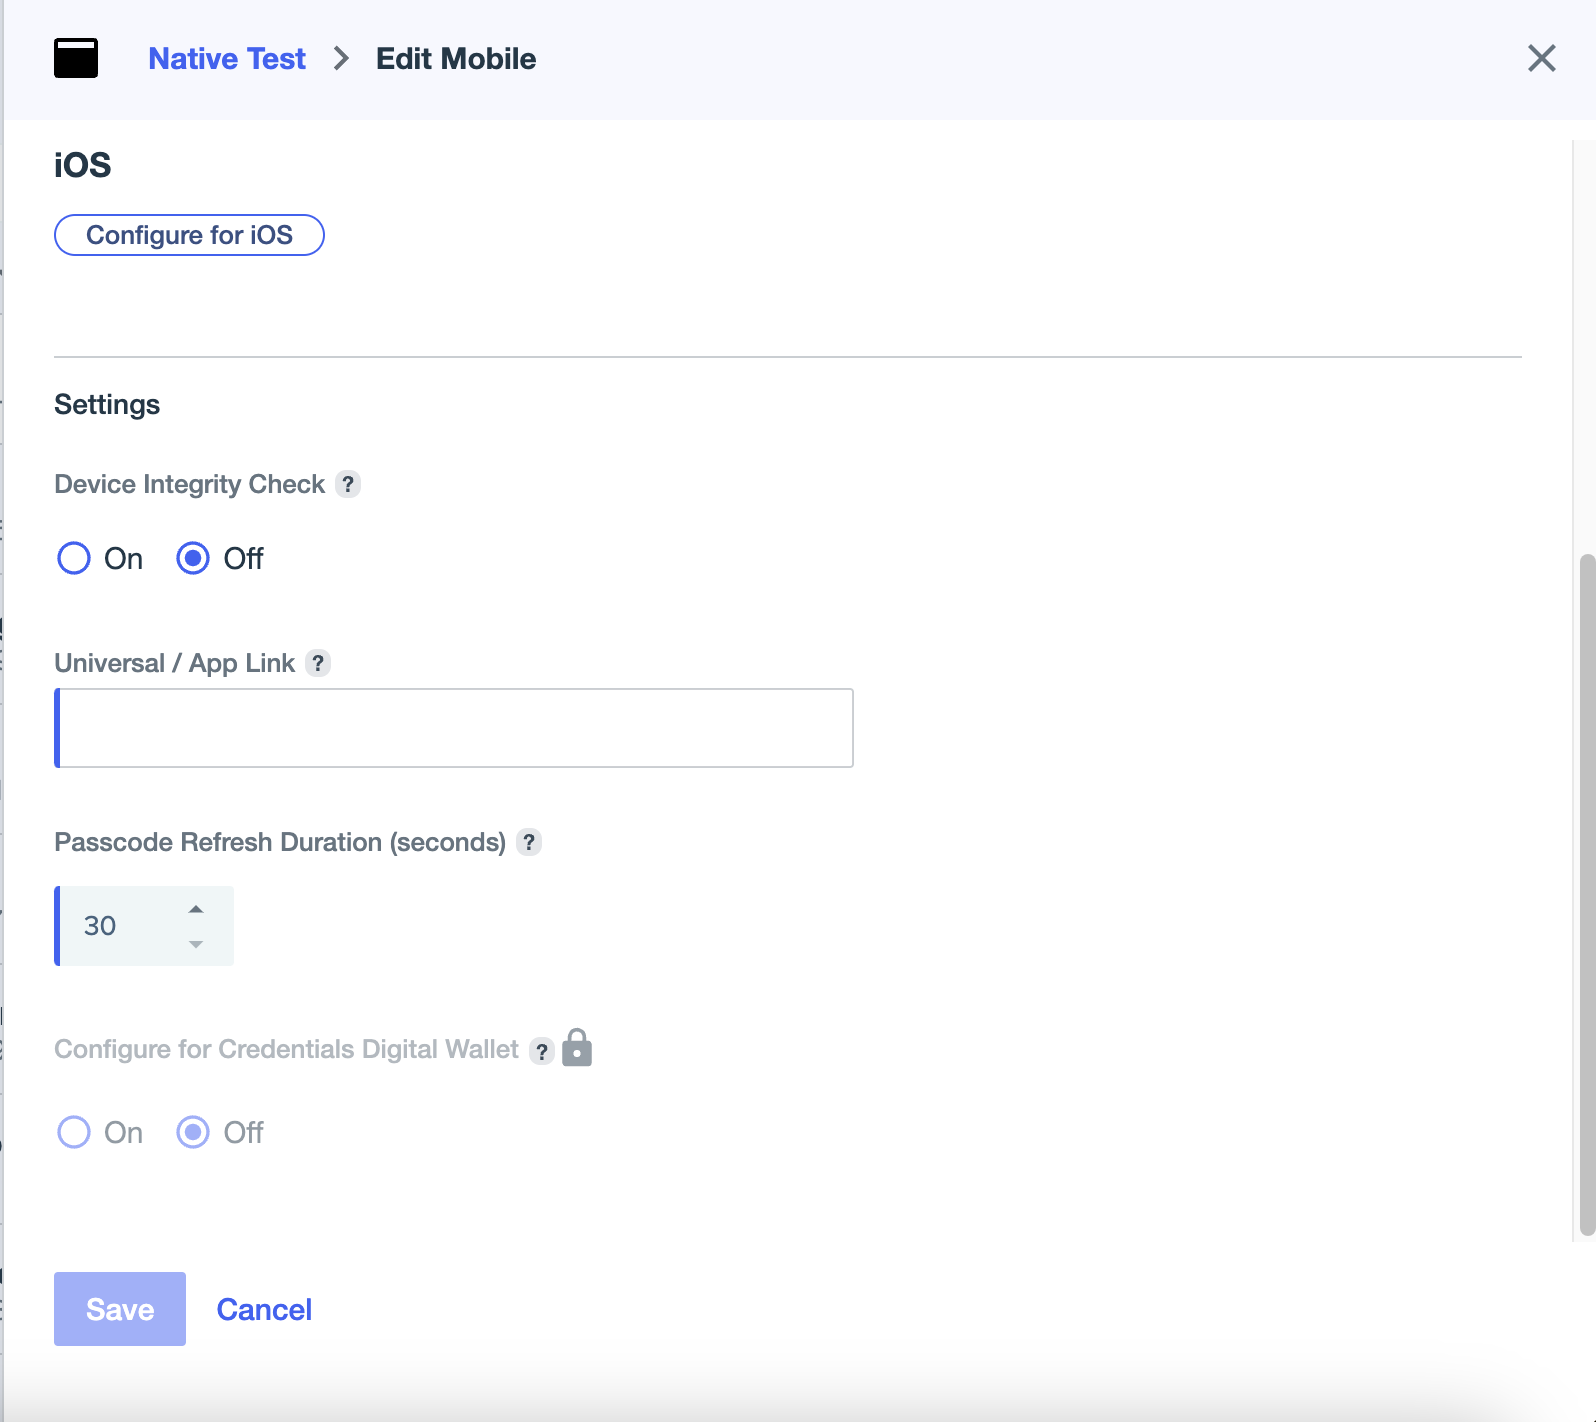Open help for Device Integrity Check
The height and width of the screenshot is (1422, 1596).
tap(348, 484)
